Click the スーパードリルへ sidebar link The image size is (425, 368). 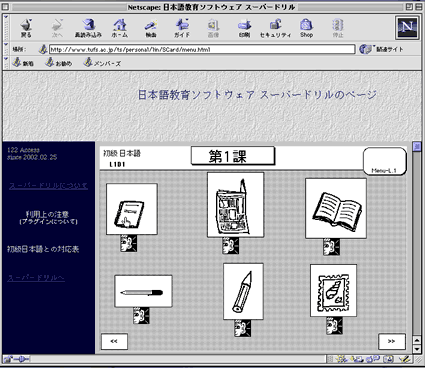click(36, 278)
